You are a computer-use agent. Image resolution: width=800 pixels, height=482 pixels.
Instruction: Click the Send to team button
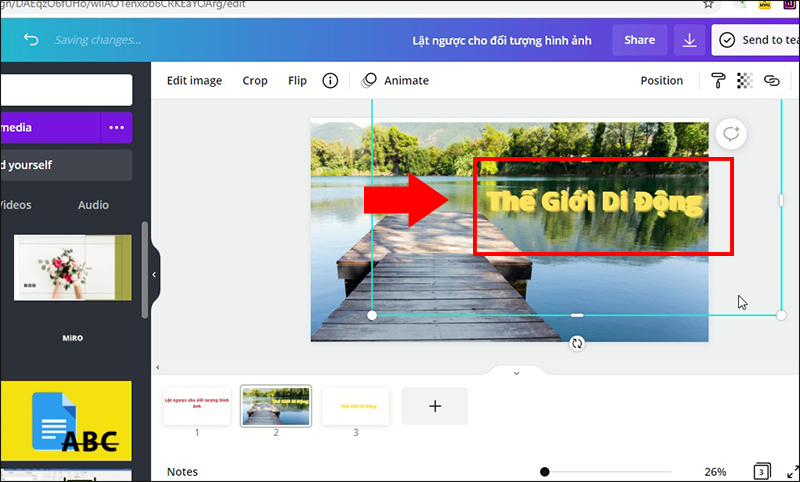pos(756,40)
